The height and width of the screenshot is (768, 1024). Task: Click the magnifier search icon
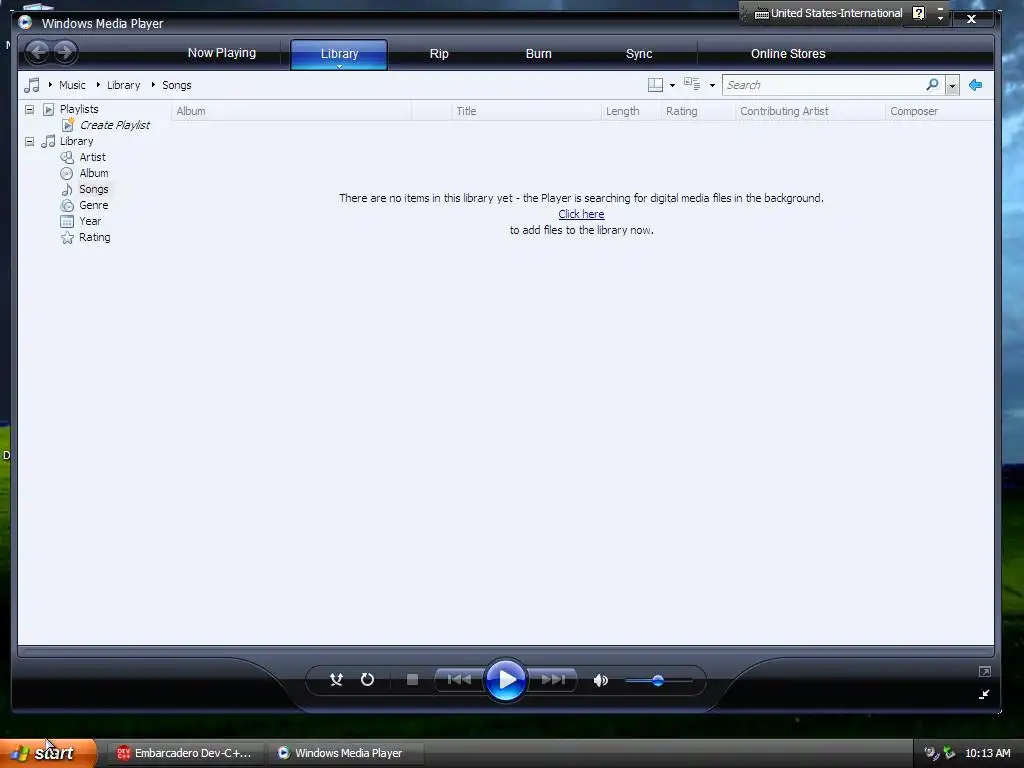(x=933, y=84)
